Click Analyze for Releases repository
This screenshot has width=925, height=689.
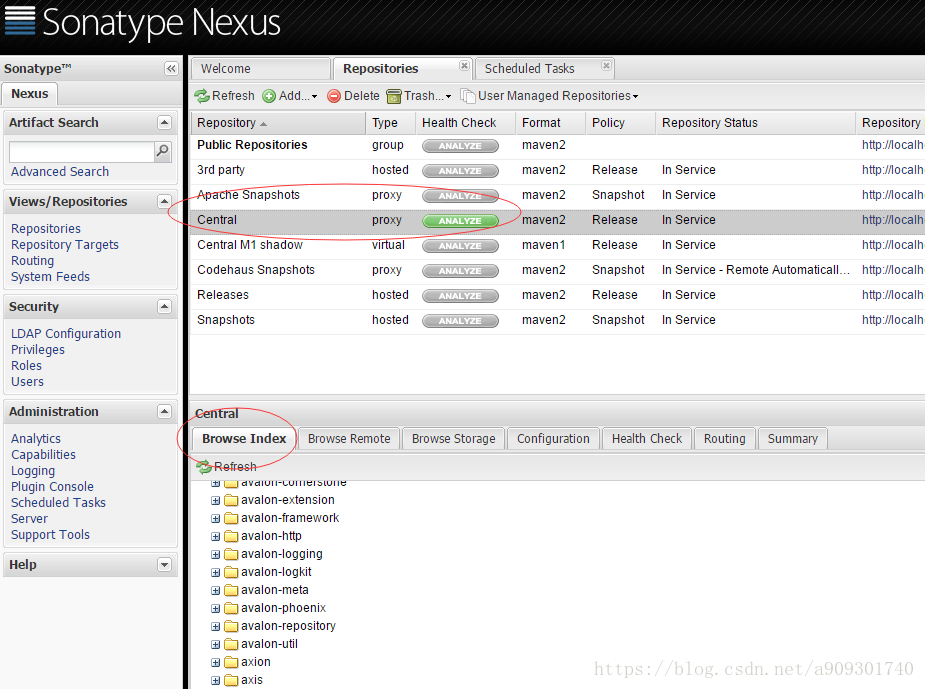[460, 296]
